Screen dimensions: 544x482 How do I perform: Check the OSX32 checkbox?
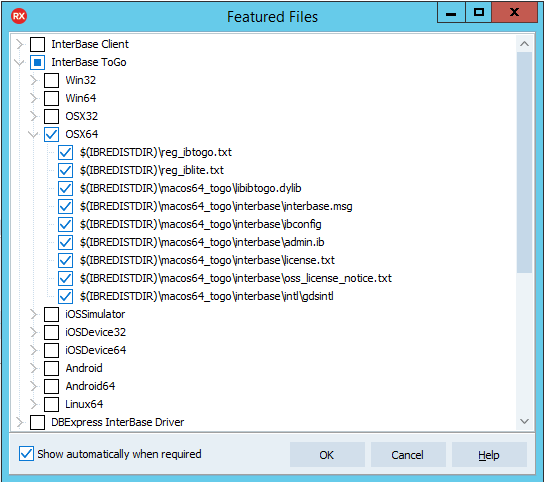51,116
